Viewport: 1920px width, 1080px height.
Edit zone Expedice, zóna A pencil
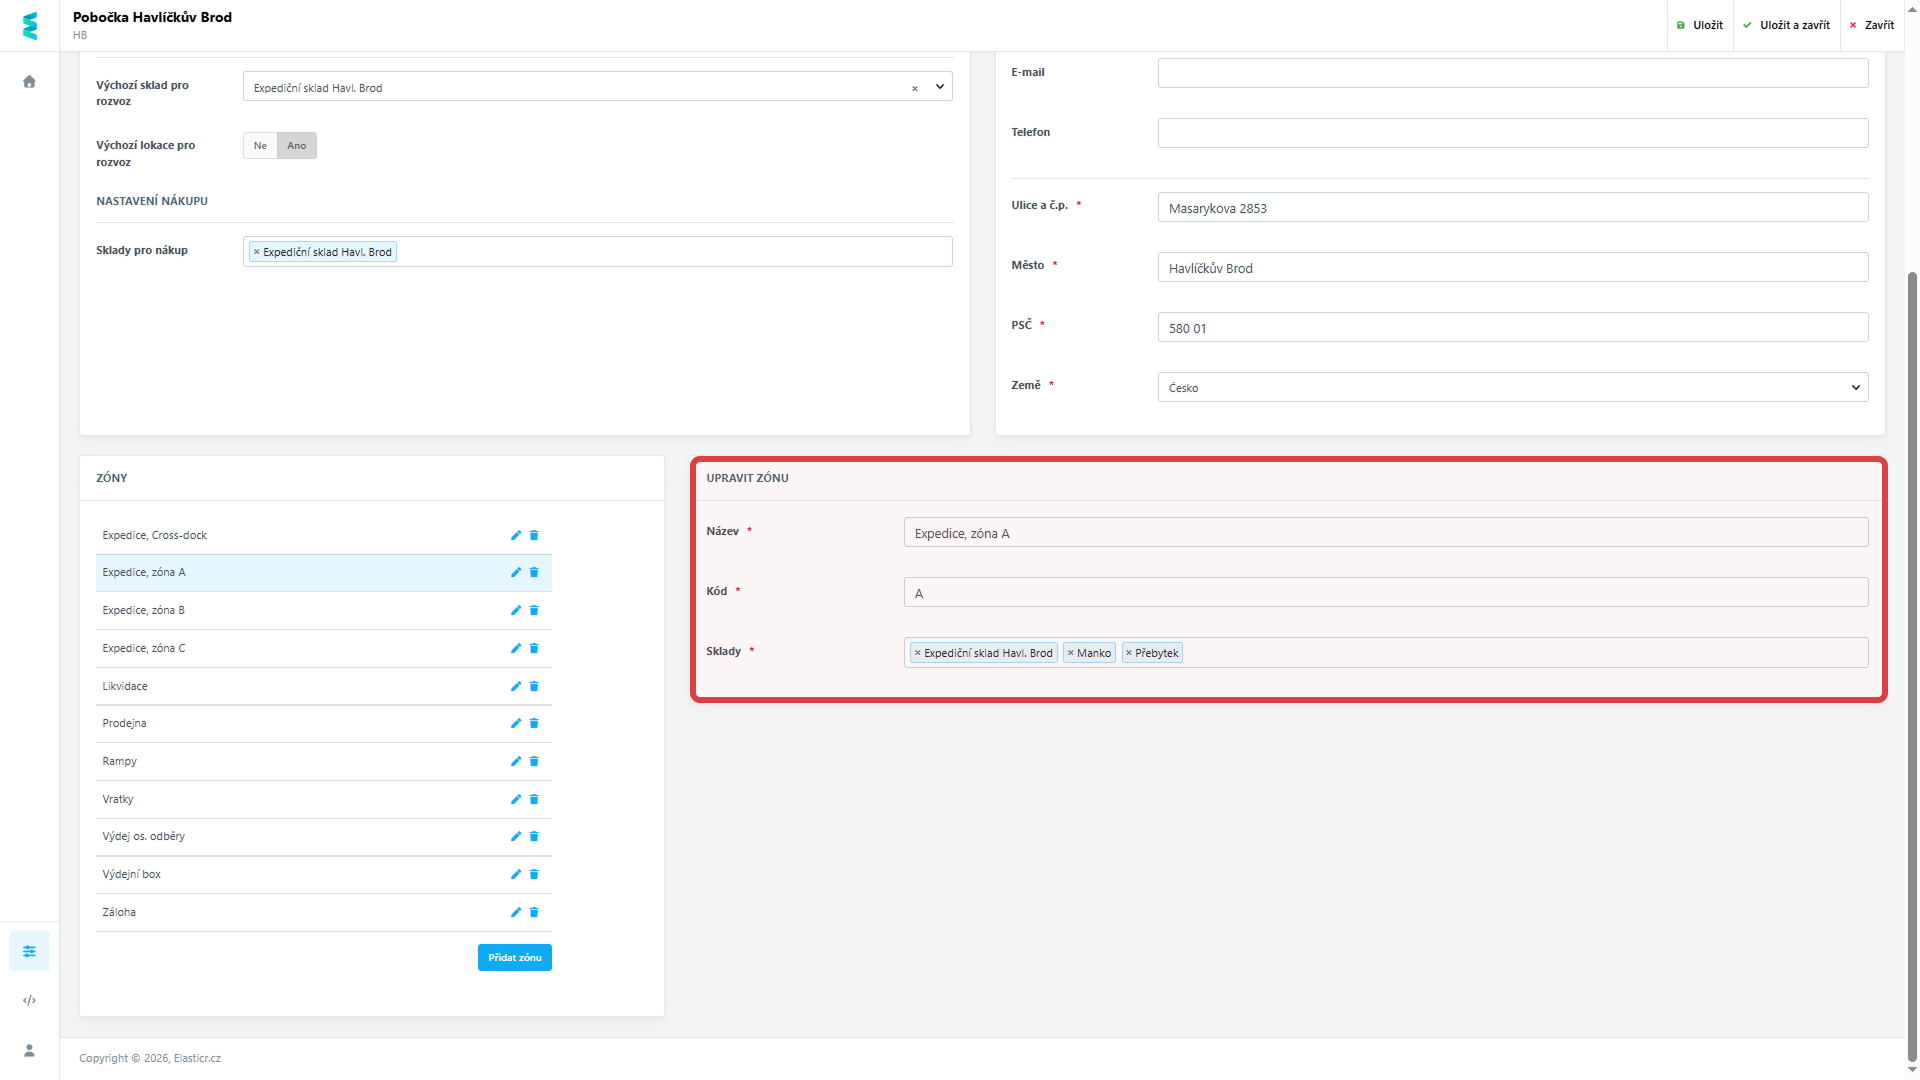tap(516, 572)
